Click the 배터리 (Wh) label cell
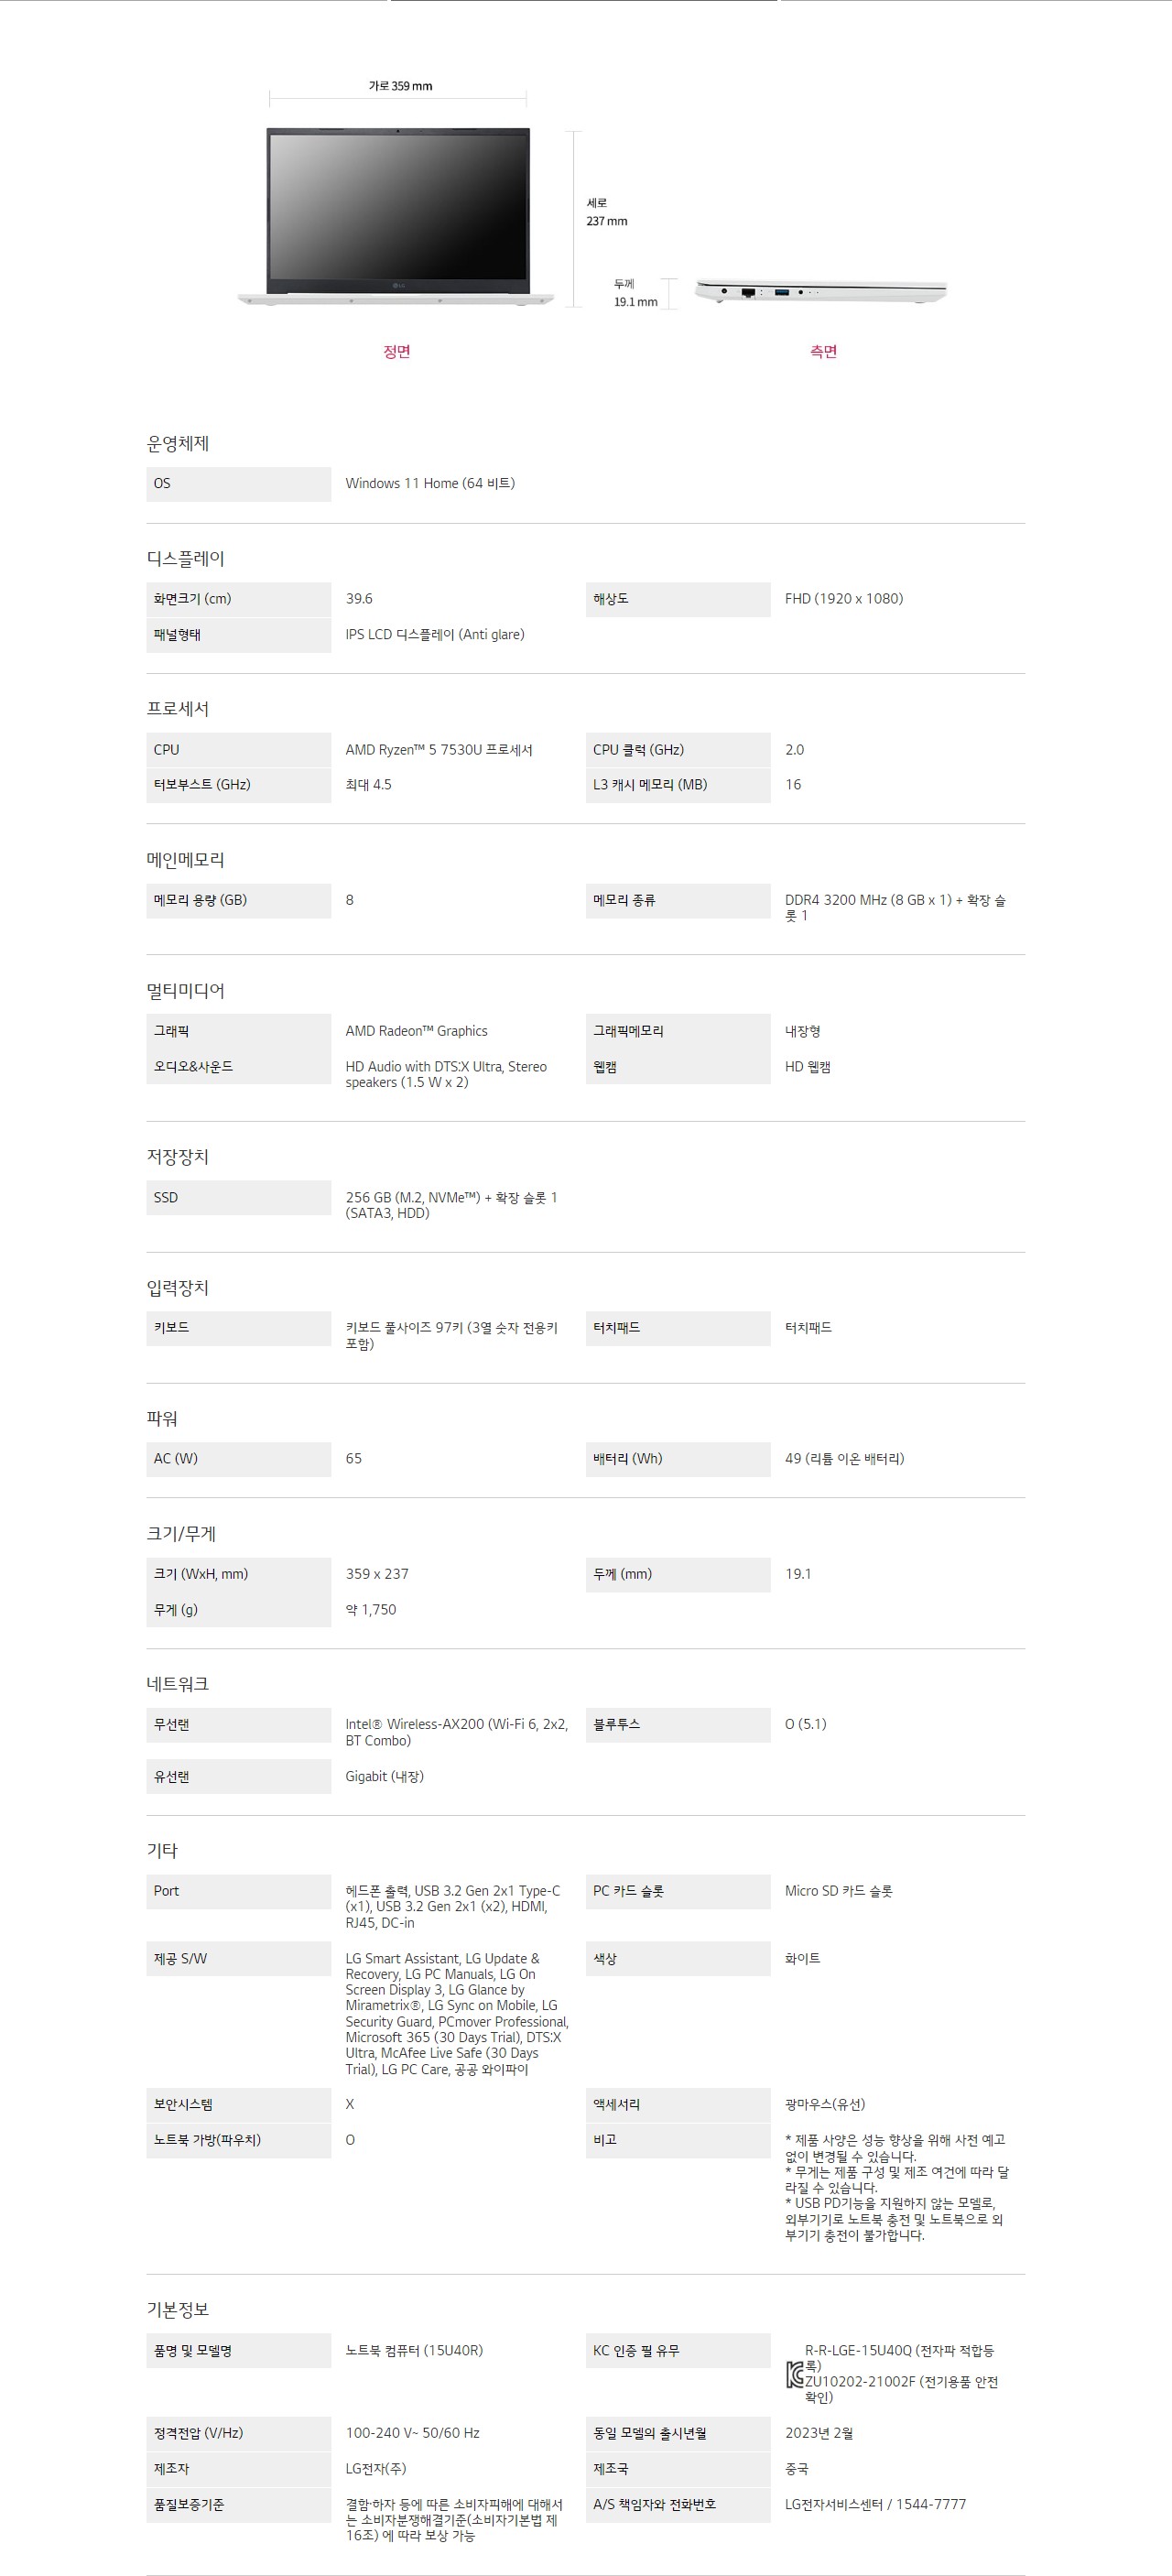 pos(677,1458)
